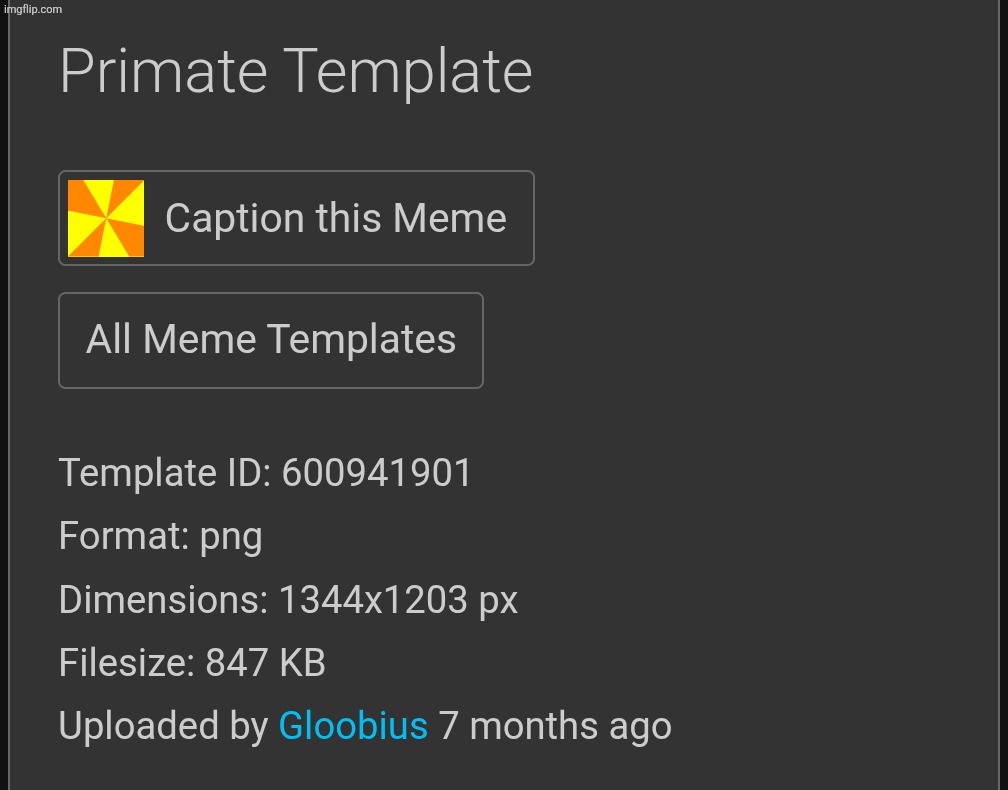Screen dimensions: 1008x790
Task: Click the Primate Template heading
Action: point(295,71)
